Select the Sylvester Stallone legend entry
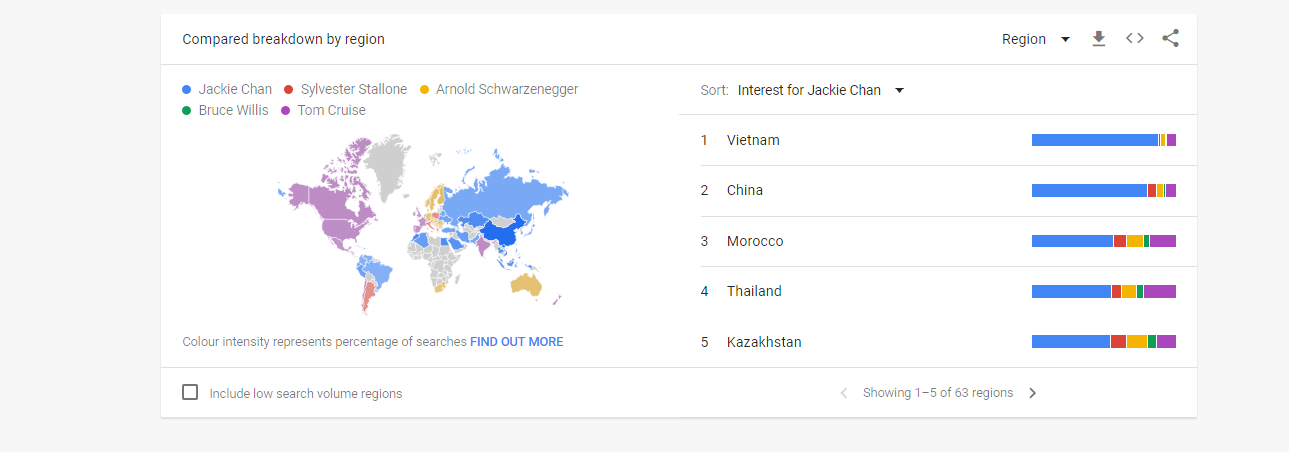The width and height of the screenshot is (1289, 452). (346, 89)
